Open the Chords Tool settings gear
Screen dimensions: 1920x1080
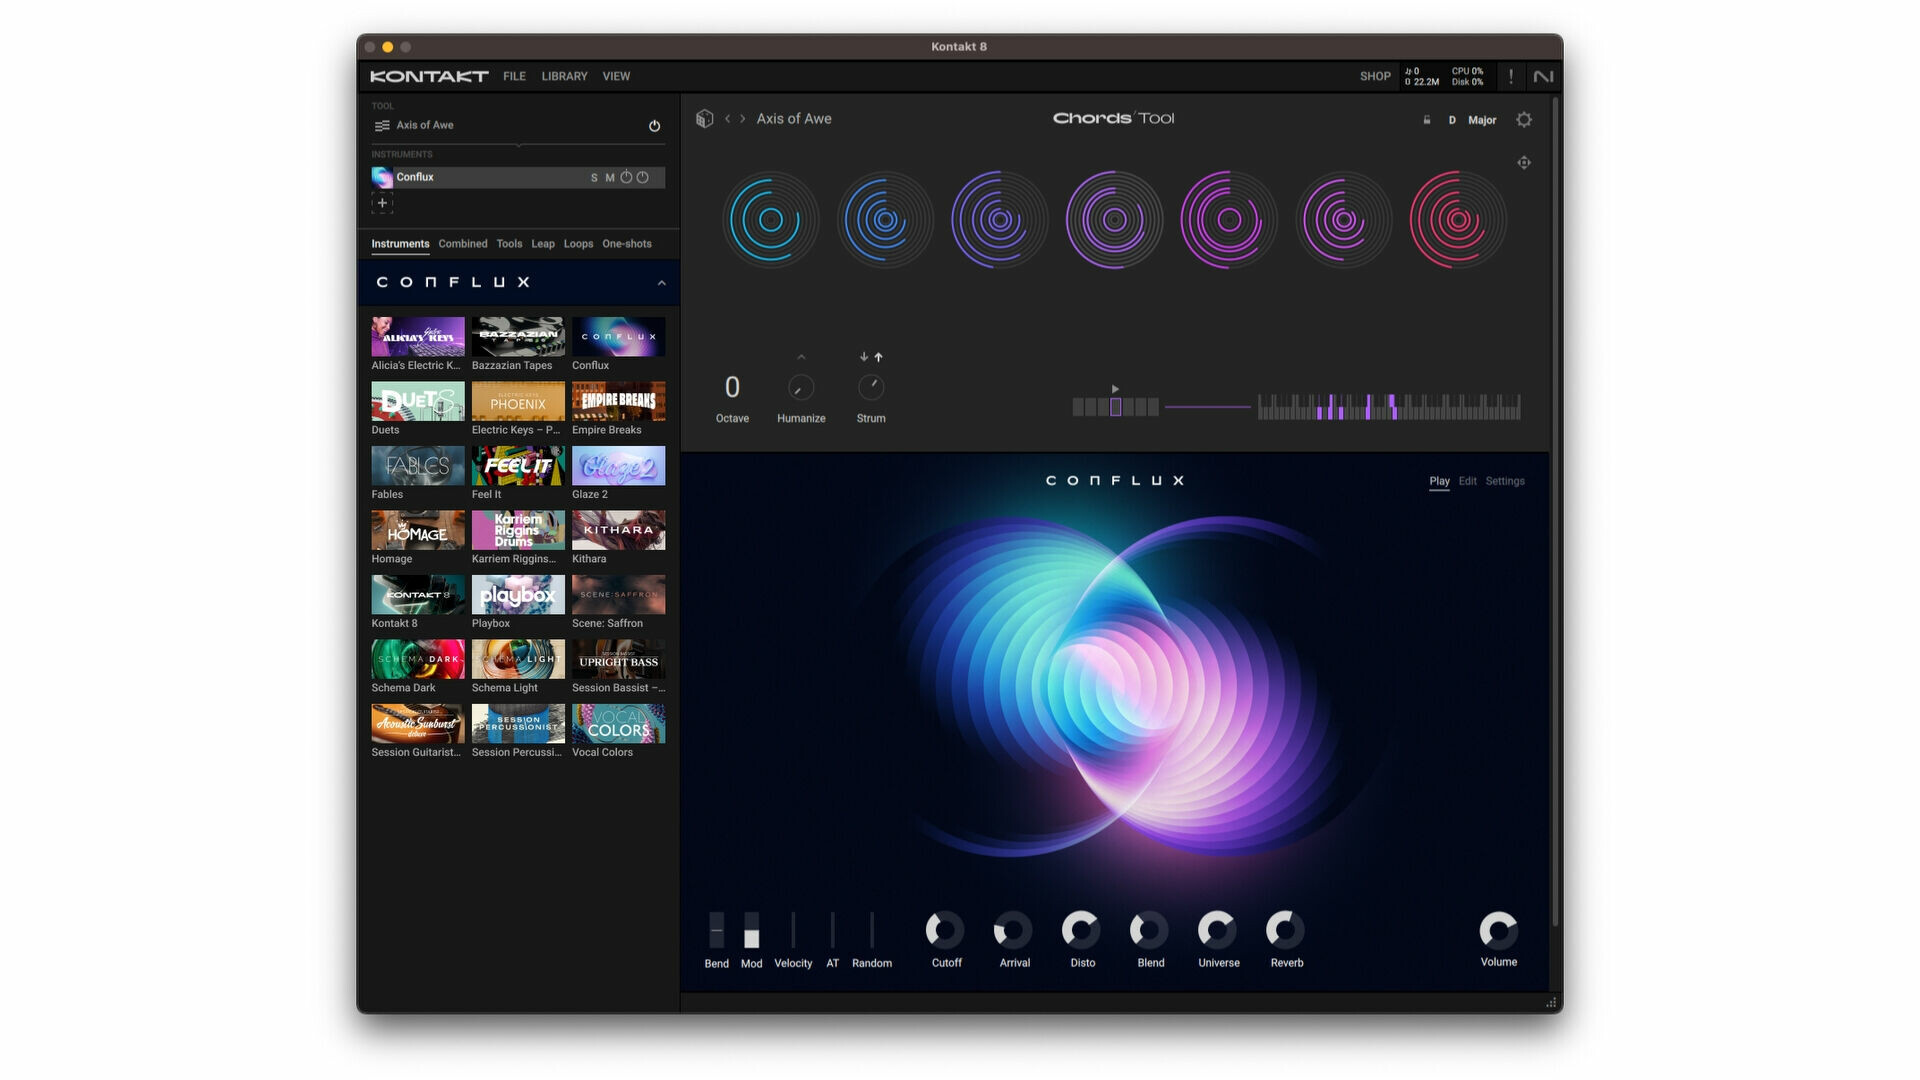tap(1524, 120)
